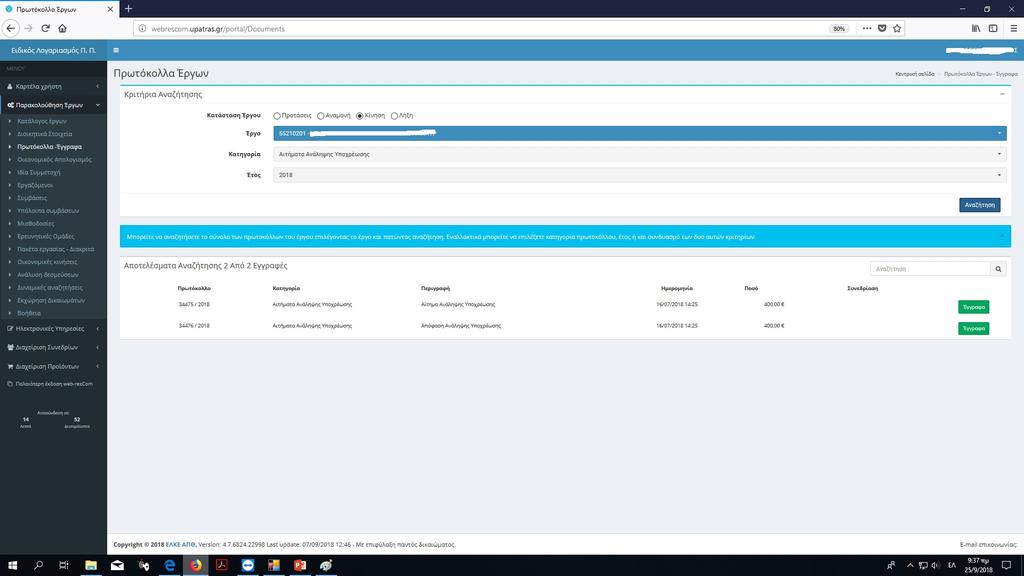Open Συμβάσεις in sidebar
The image size is (1024, 576).
32,198
